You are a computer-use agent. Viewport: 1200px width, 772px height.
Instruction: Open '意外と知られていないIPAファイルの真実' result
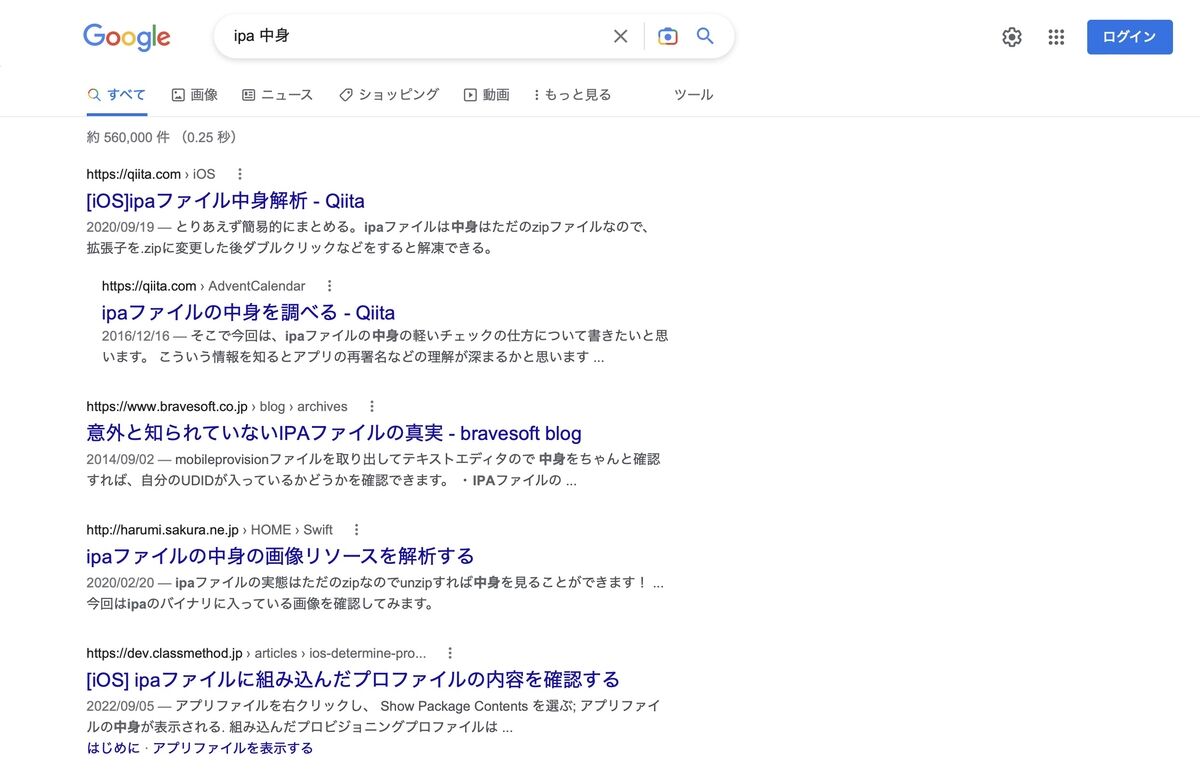click(334, 433)
